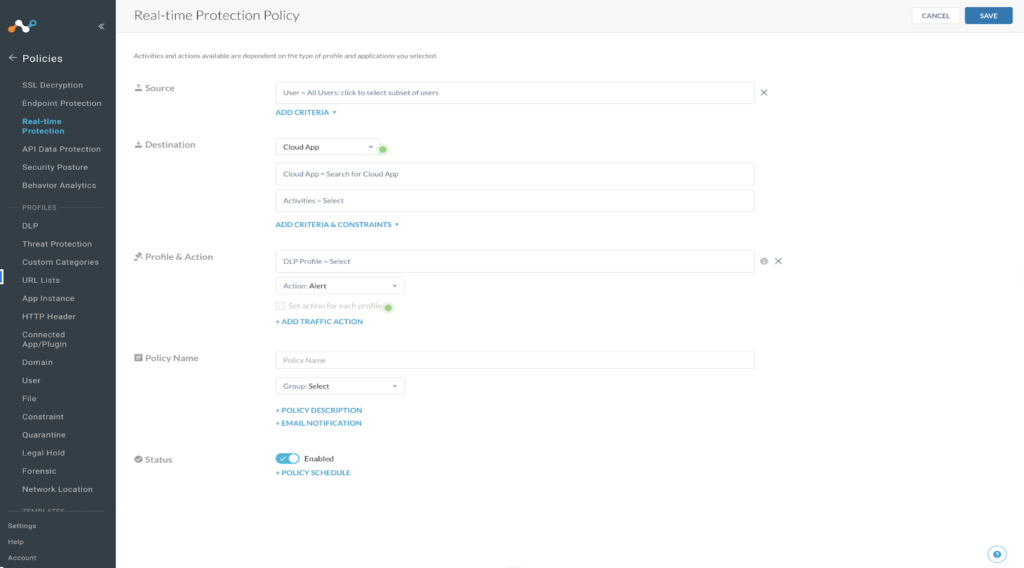1024x568 pixels.
Task: Expand ADD CRITERIA under Source
Action: (x=306, y=112)
